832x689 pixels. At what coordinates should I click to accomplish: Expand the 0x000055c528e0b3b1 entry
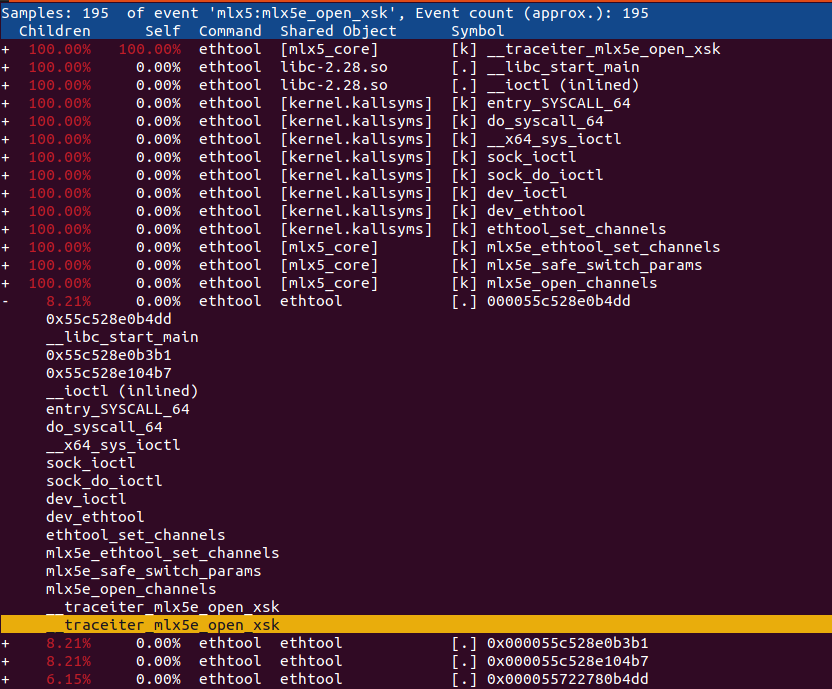[5, 643]
